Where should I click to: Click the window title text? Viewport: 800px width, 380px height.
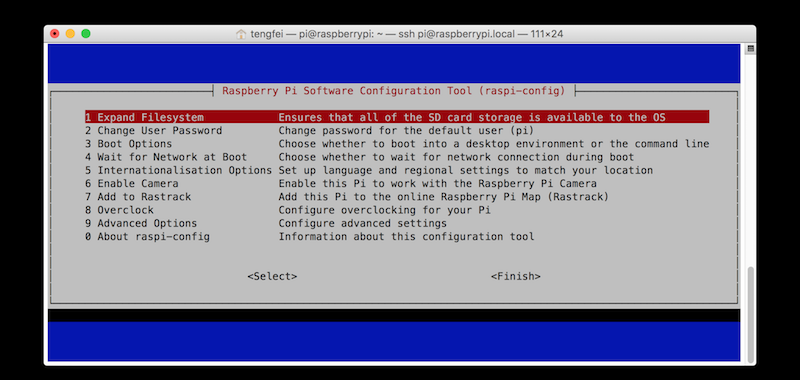(407, 34)
